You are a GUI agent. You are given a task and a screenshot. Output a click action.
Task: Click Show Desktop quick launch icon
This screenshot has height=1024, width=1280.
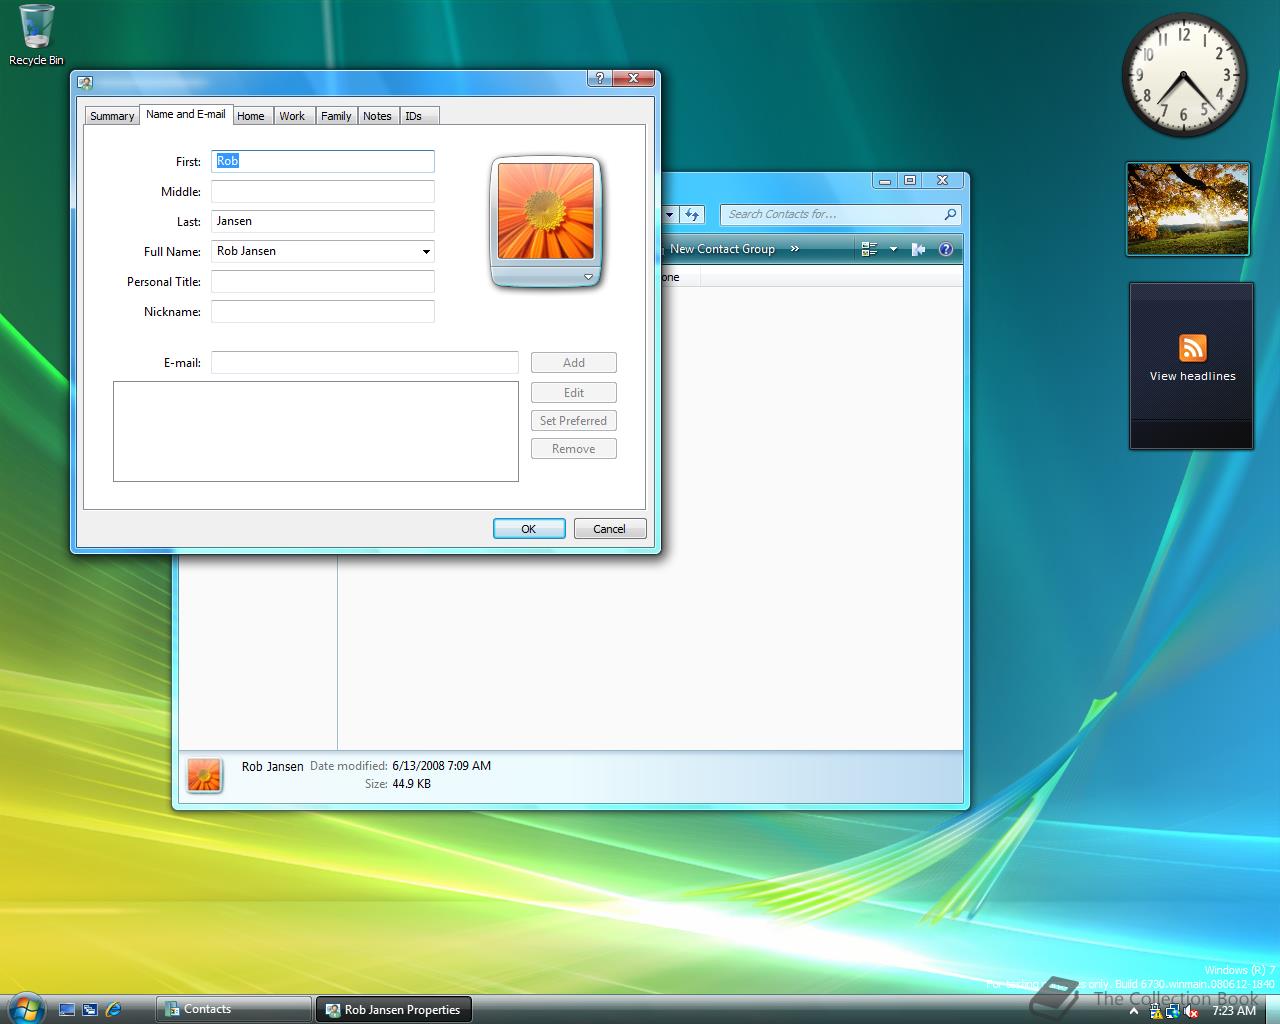pyautogui.click(x=67, y=1010)
